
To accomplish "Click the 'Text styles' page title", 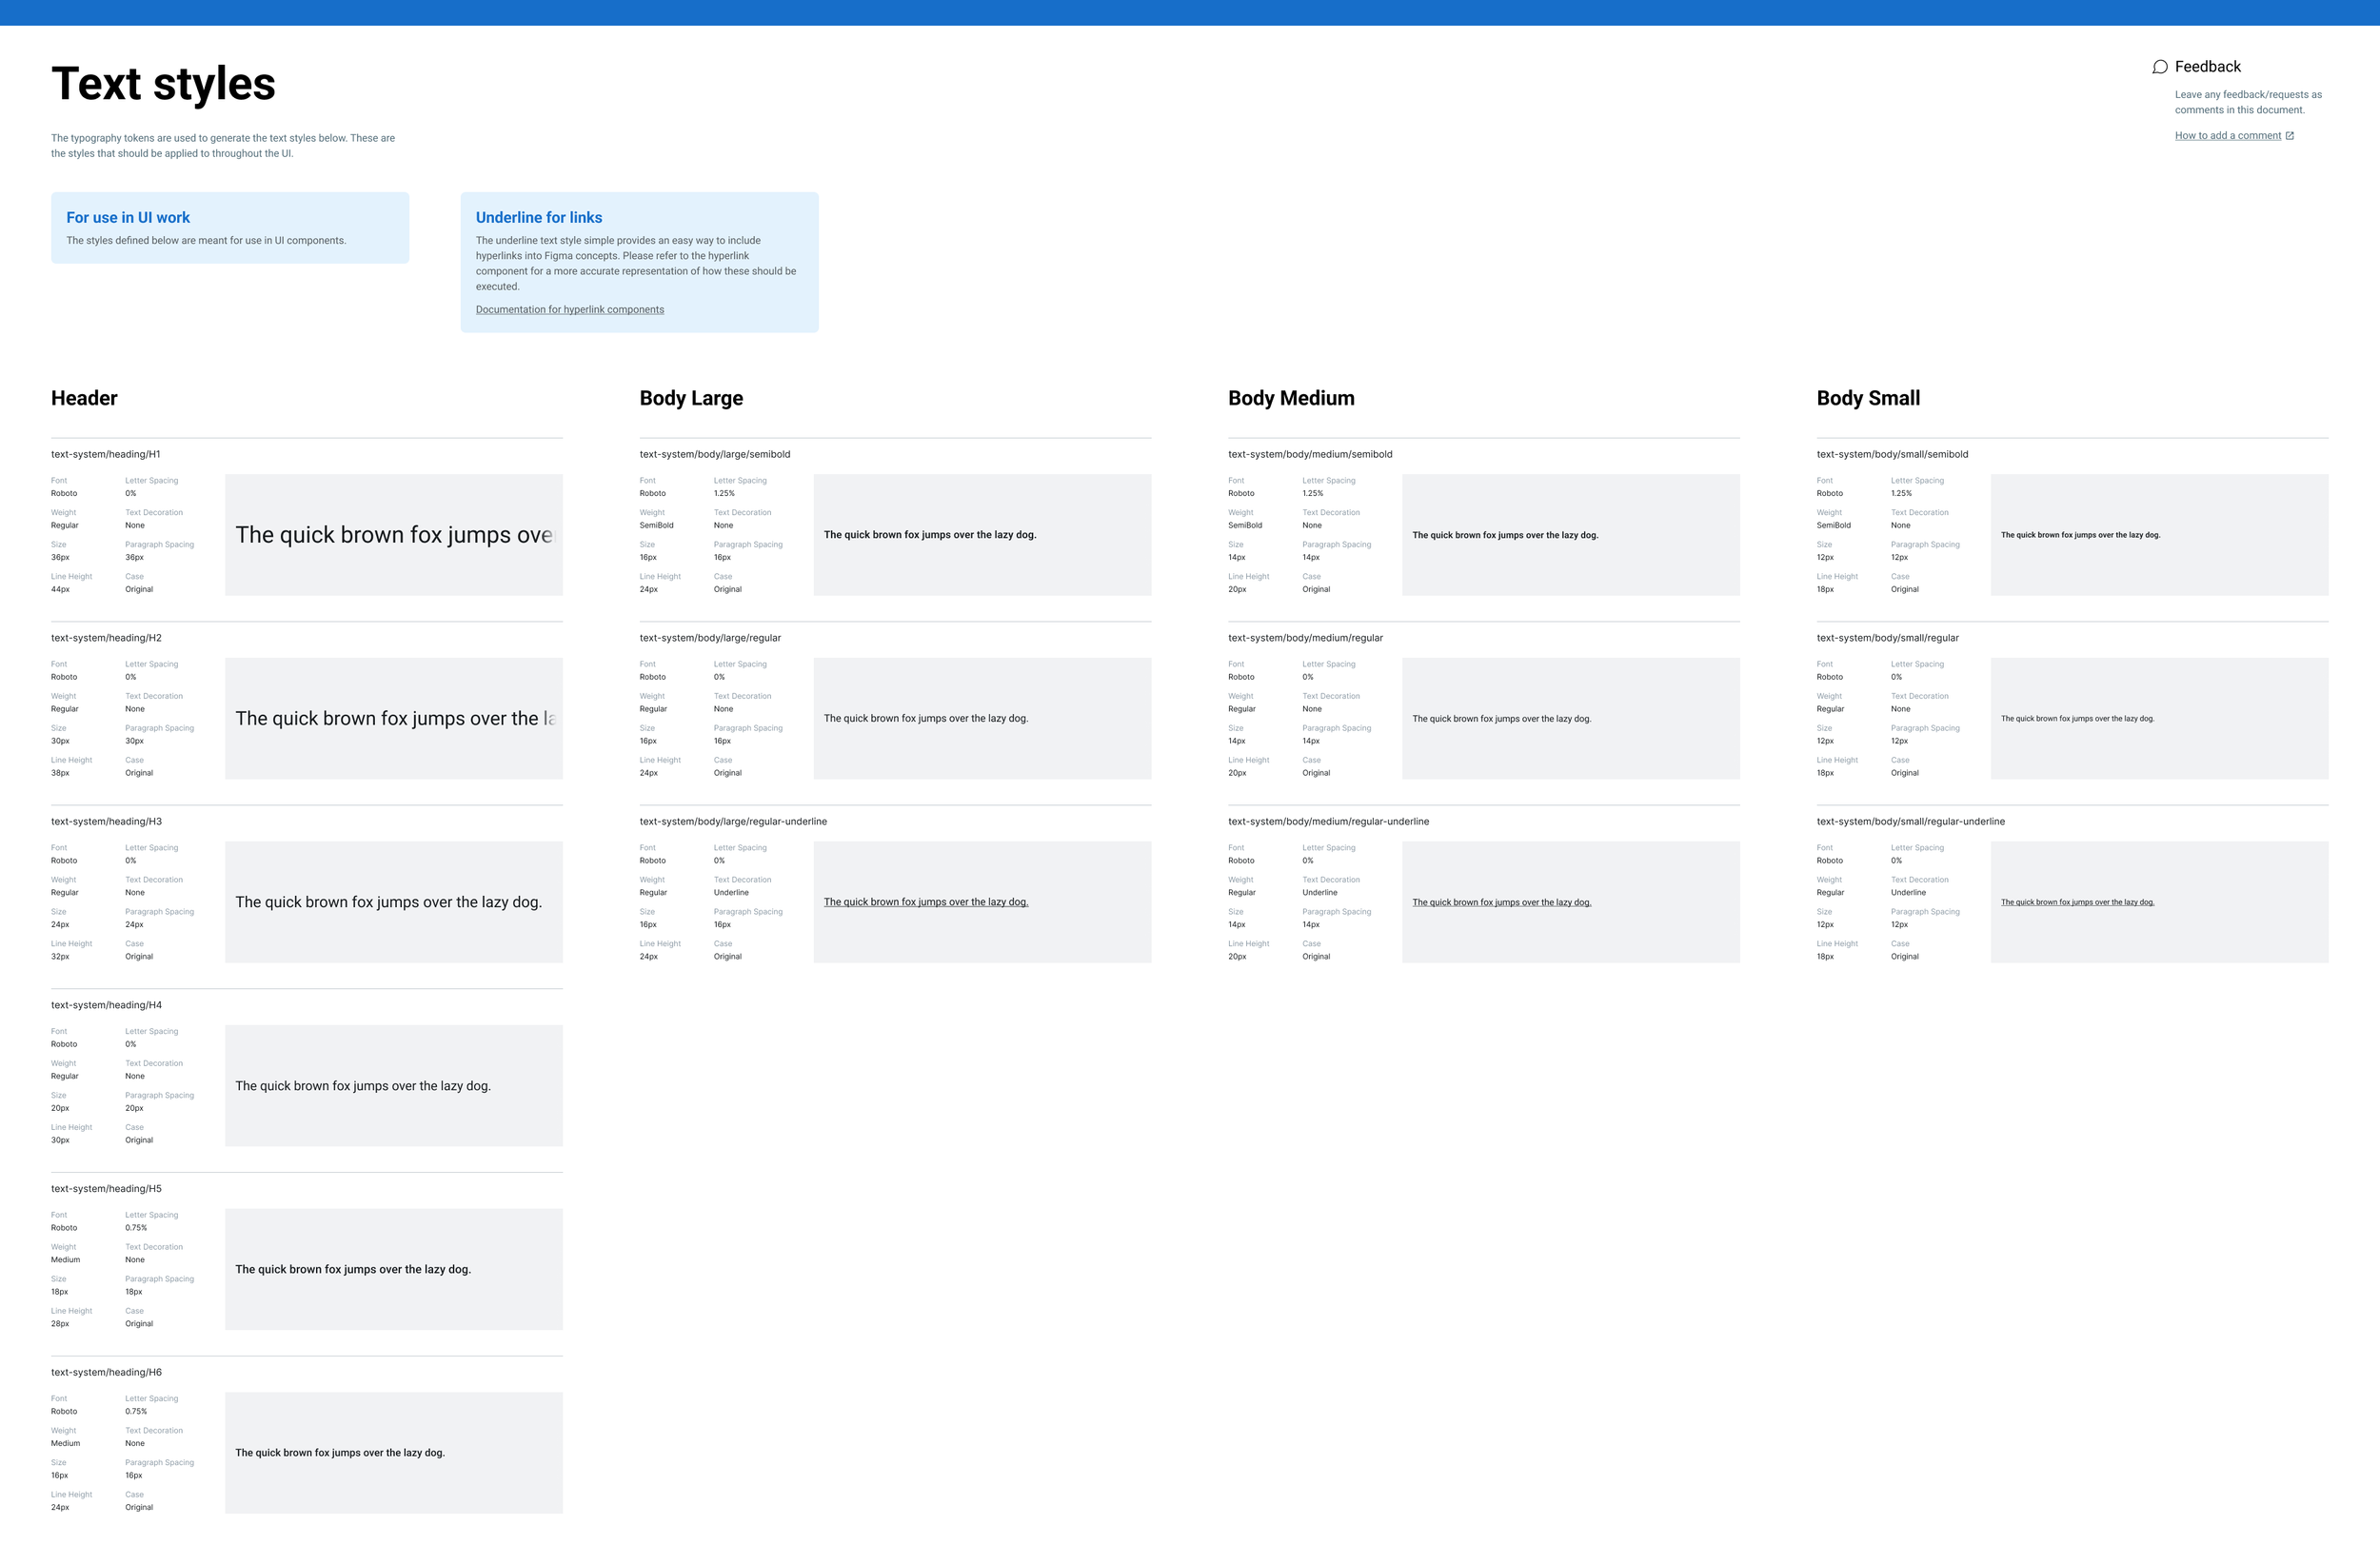I will [x=163, y=84].
